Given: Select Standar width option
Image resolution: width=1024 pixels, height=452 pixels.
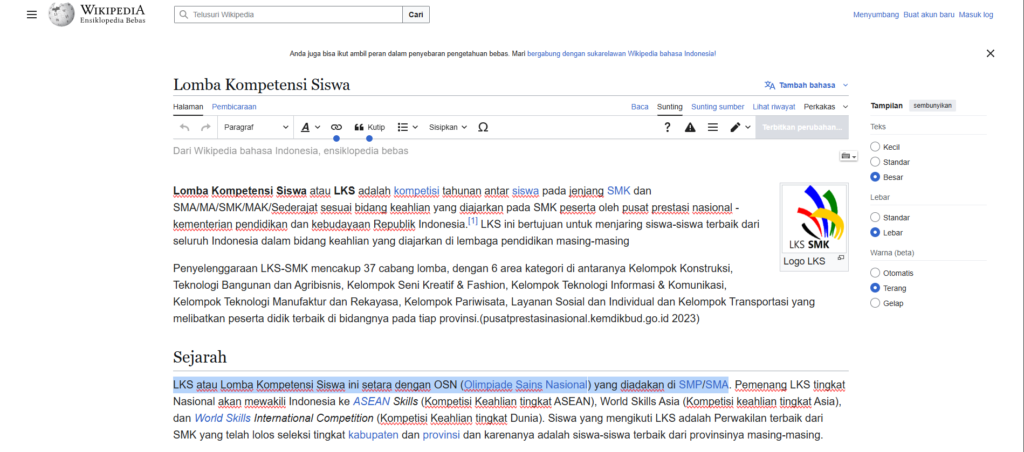Looking at the screenshot, I should pyautogui.click(x=875, y=217).
